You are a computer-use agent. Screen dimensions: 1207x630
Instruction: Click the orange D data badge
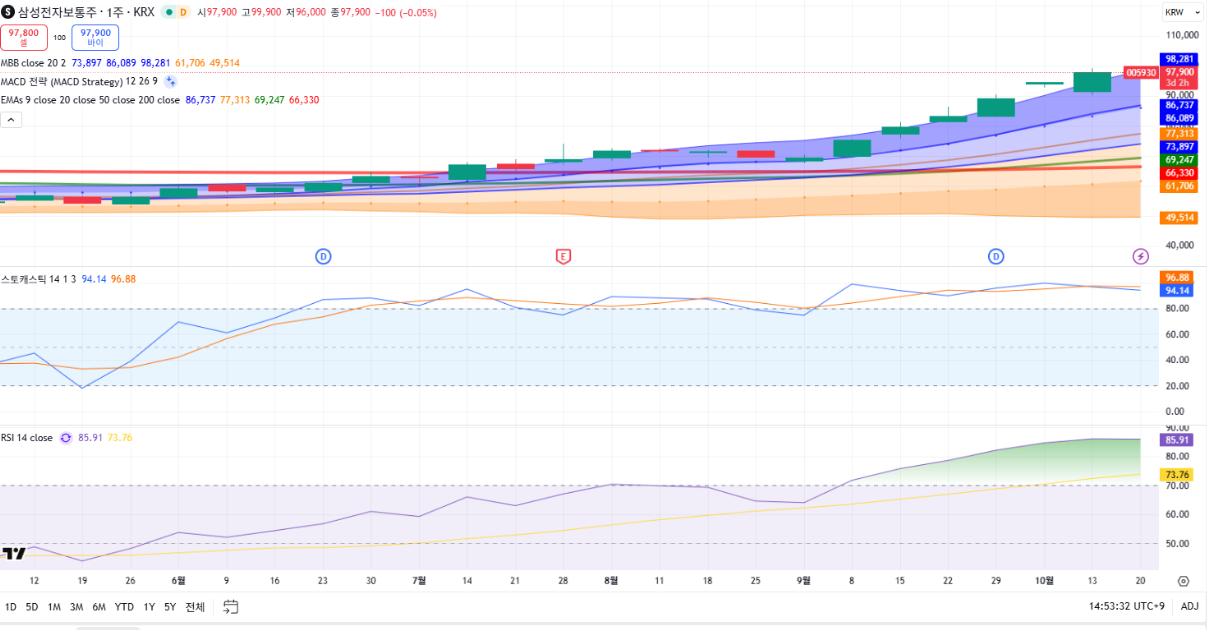(x=183, y=12)
